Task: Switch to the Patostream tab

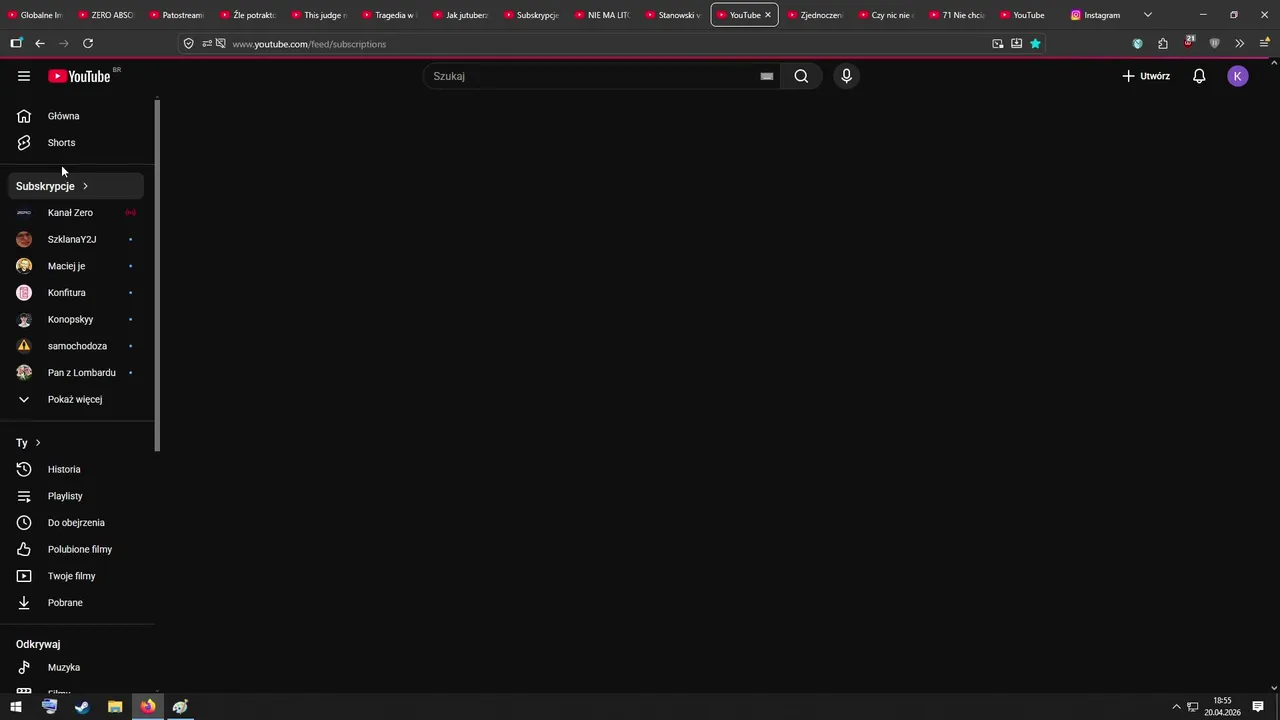Action: point(177,15)
